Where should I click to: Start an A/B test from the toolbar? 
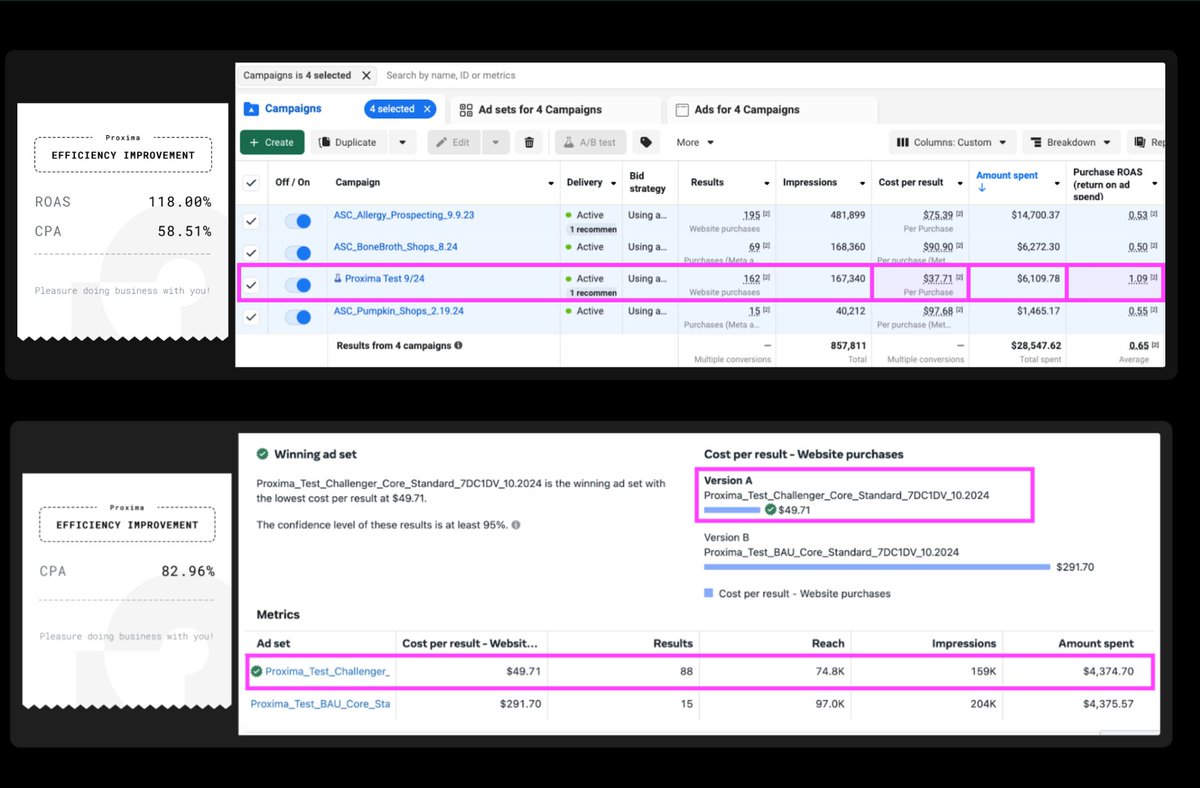(x=590, y=142)
